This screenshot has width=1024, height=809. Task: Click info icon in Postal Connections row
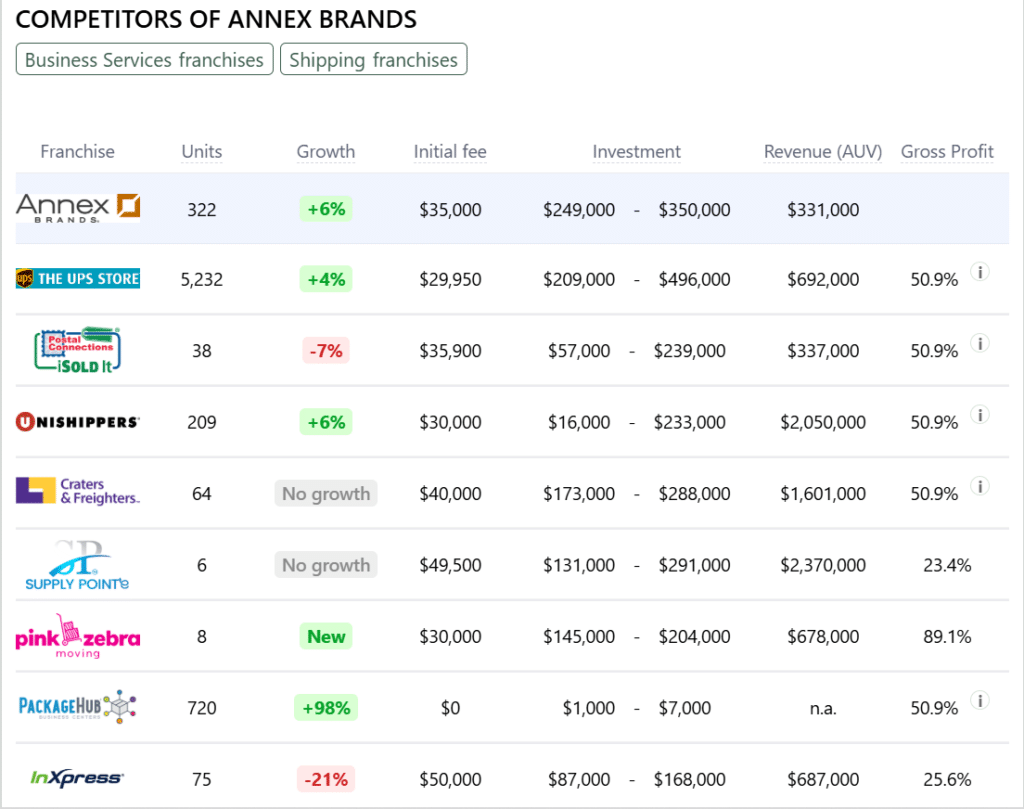pos(980,343)
